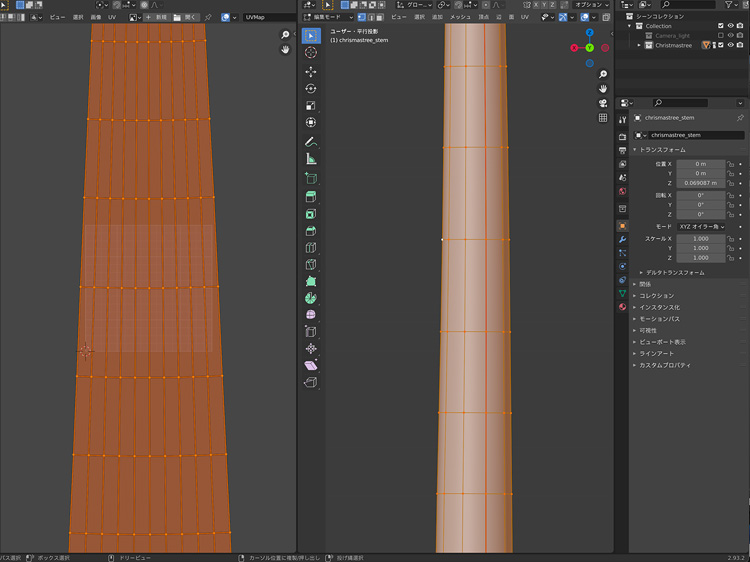Open the XYZ オイラー角 rotation mode dropdown
Viewport: 750px width, 562px height.
[x=701, y=226]
